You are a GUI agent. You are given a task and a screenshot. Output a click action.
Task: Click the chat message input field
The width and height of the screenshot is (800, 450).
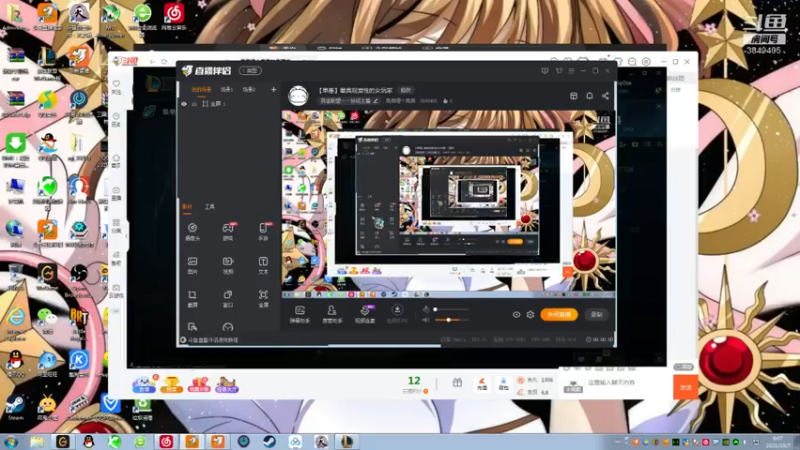pyautogui.click(x=628, y=382)
